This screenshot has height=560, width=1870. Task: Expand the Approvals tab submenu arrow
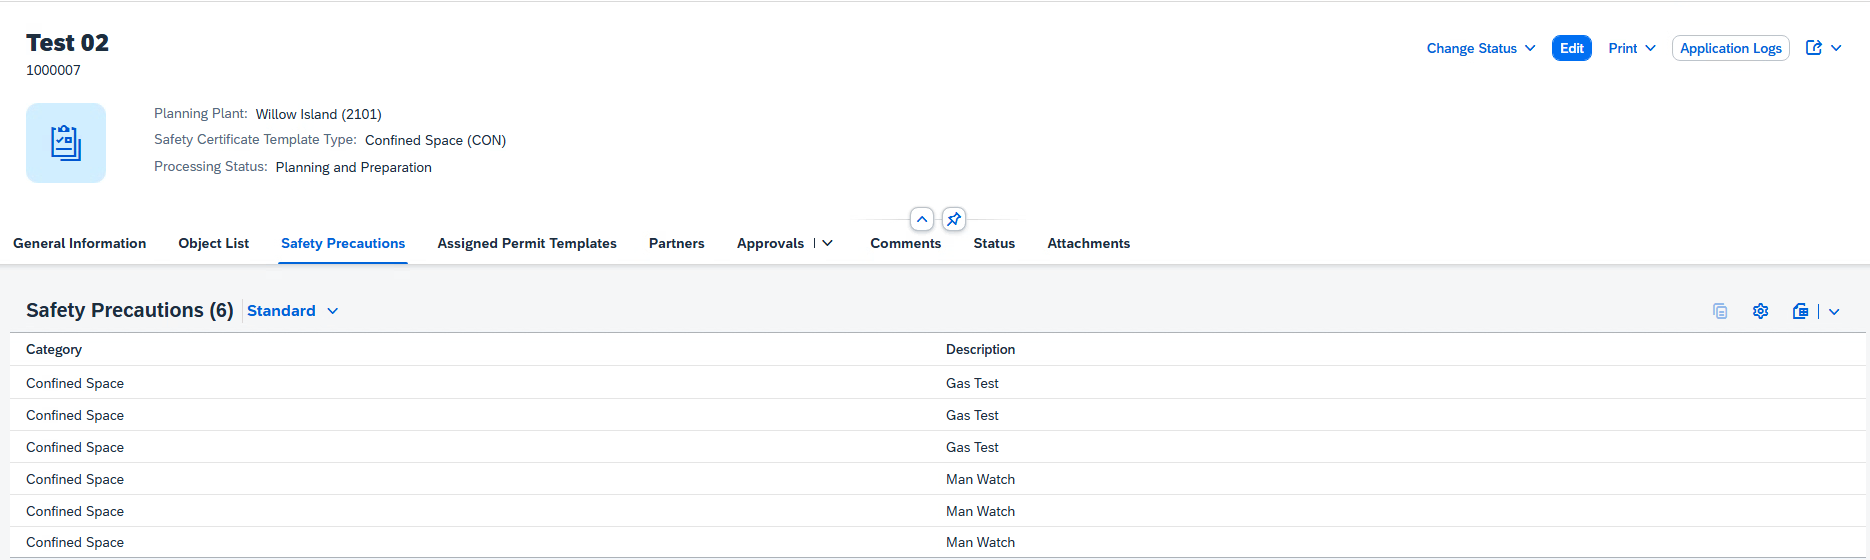click(x=828, y=243)
